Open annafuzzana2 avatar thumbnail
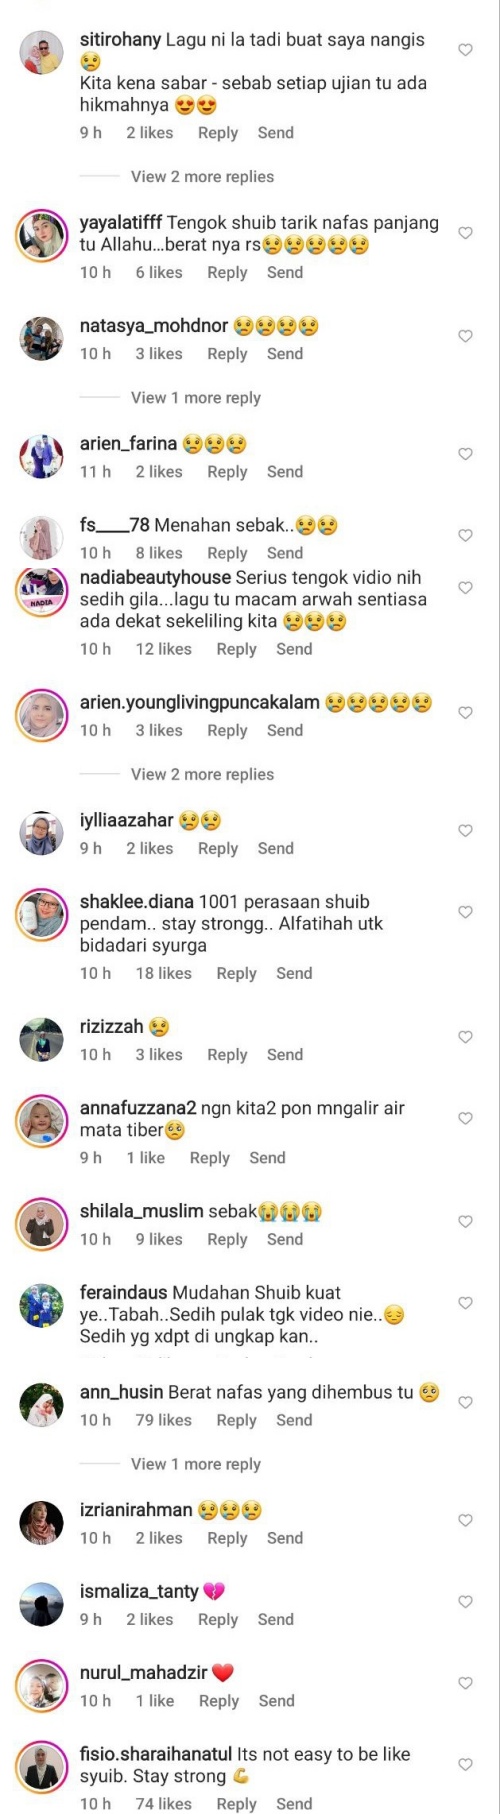 (x=42, y=1122)
